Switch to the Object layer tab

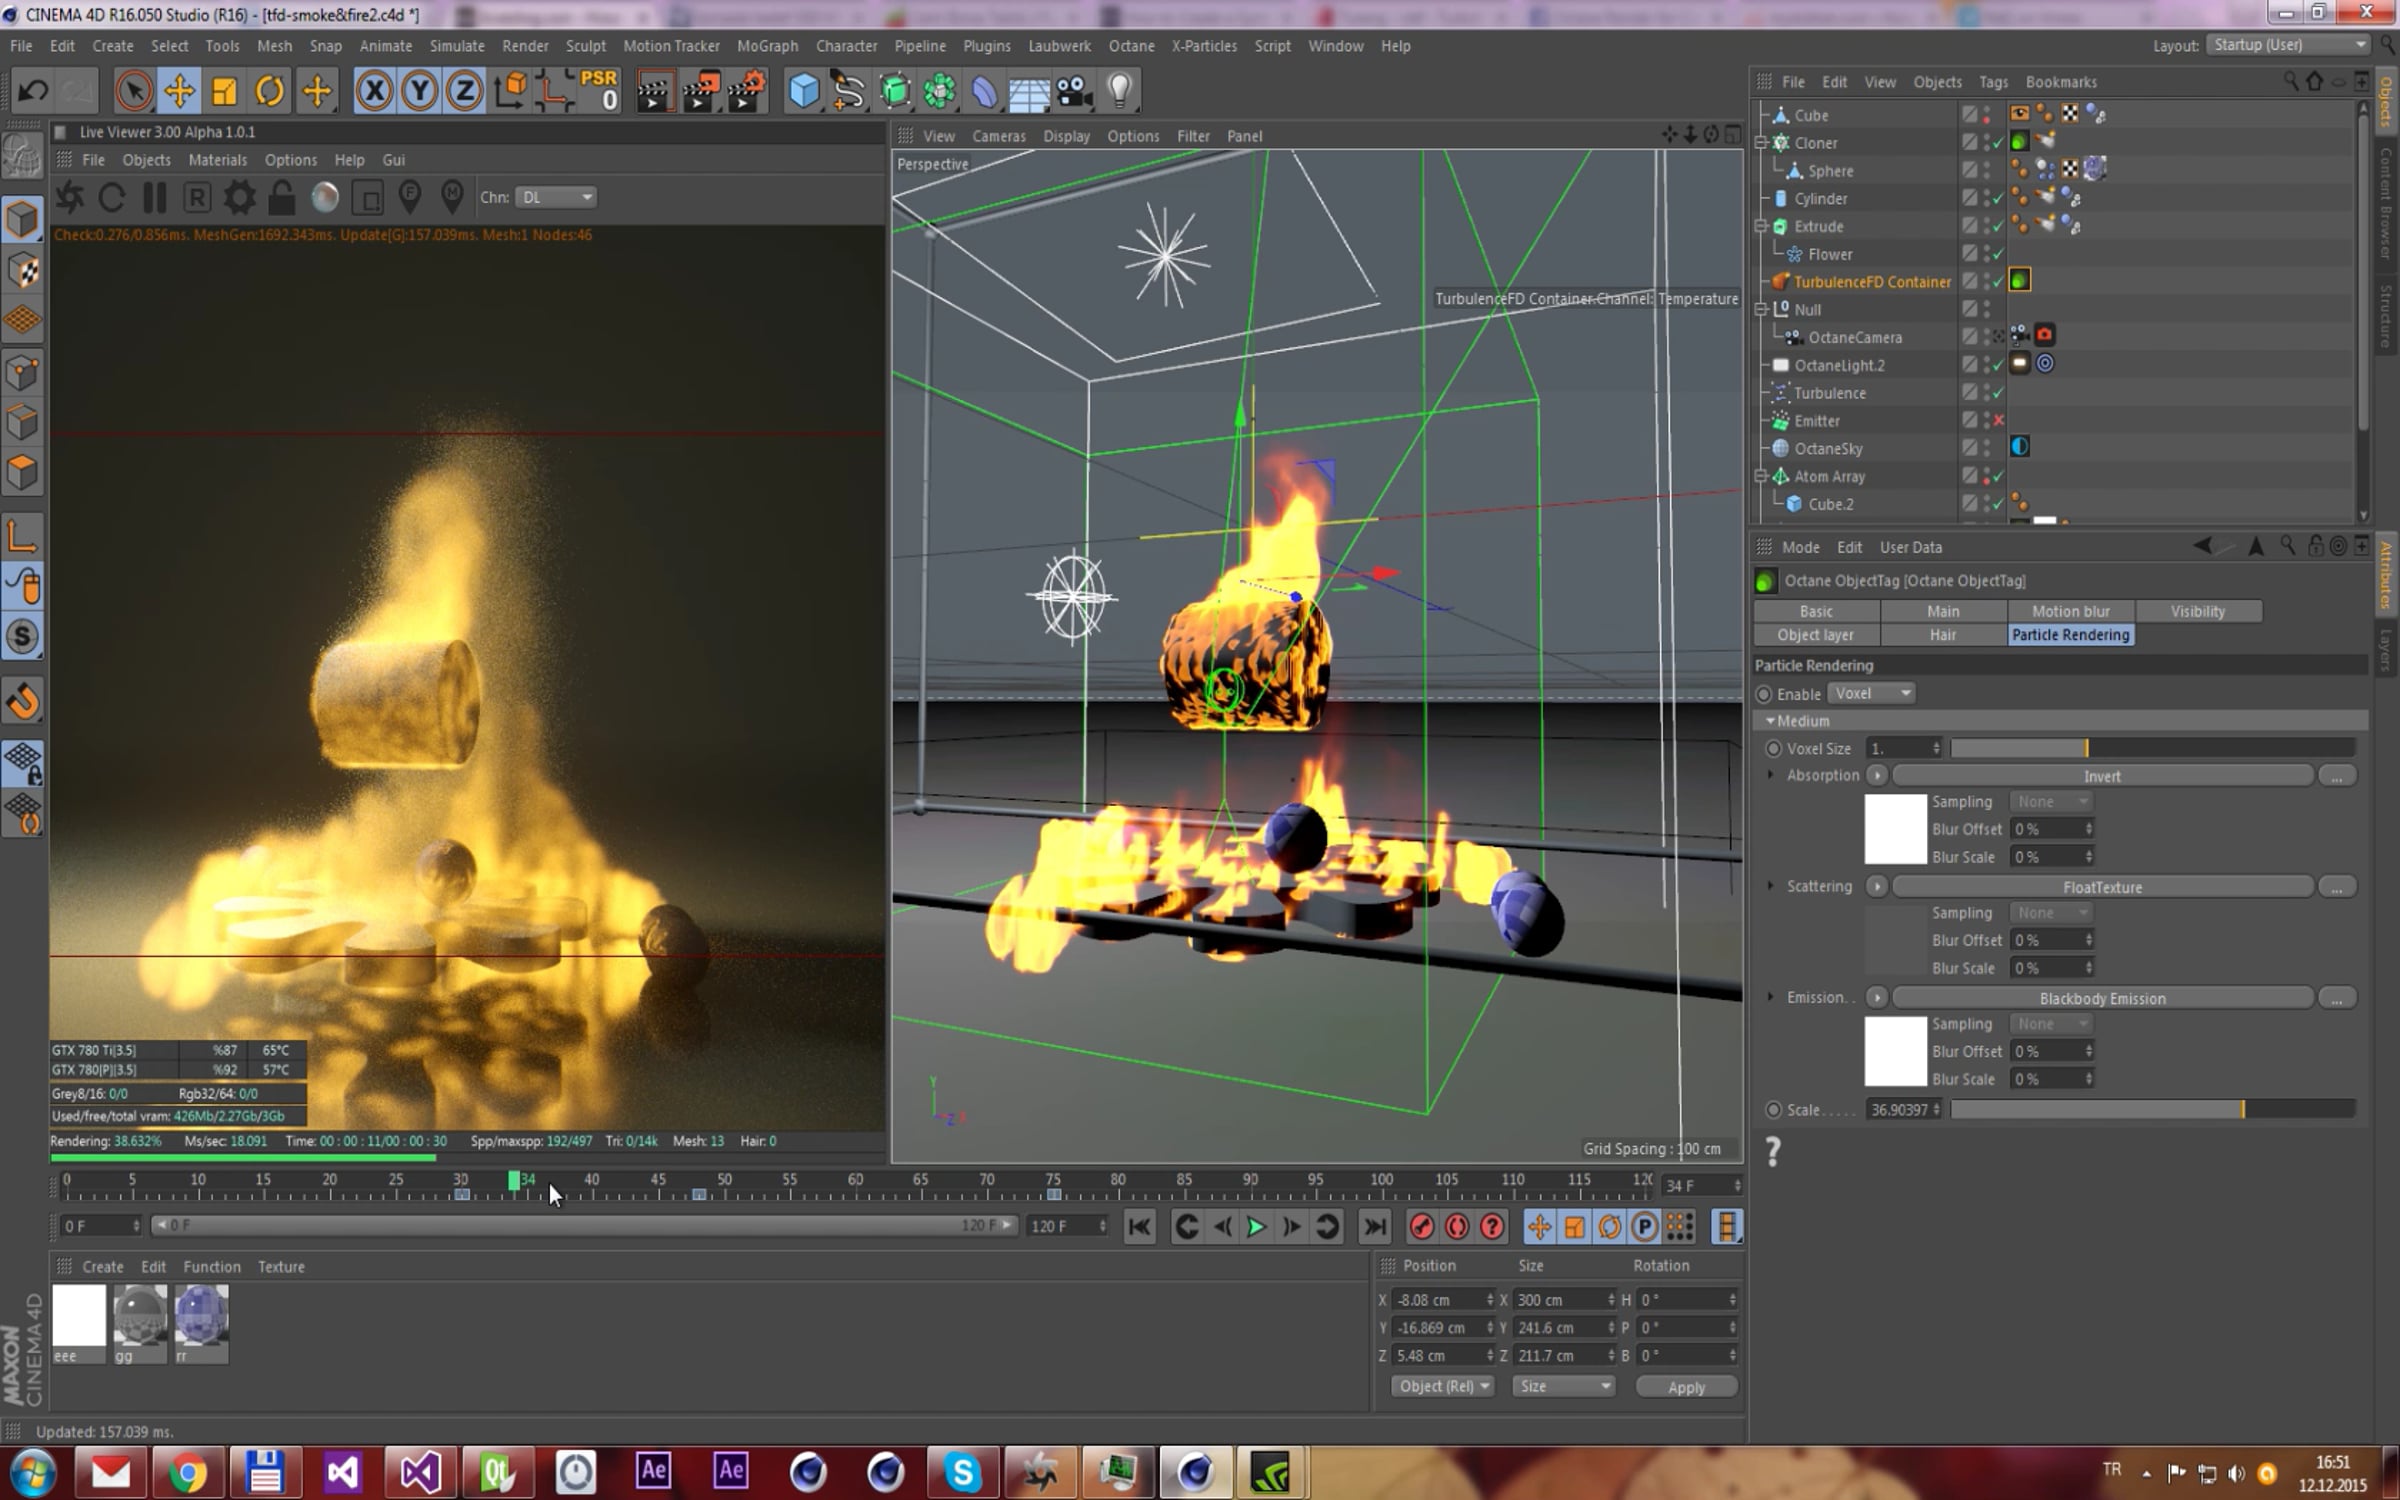[x=1815, y=635]
